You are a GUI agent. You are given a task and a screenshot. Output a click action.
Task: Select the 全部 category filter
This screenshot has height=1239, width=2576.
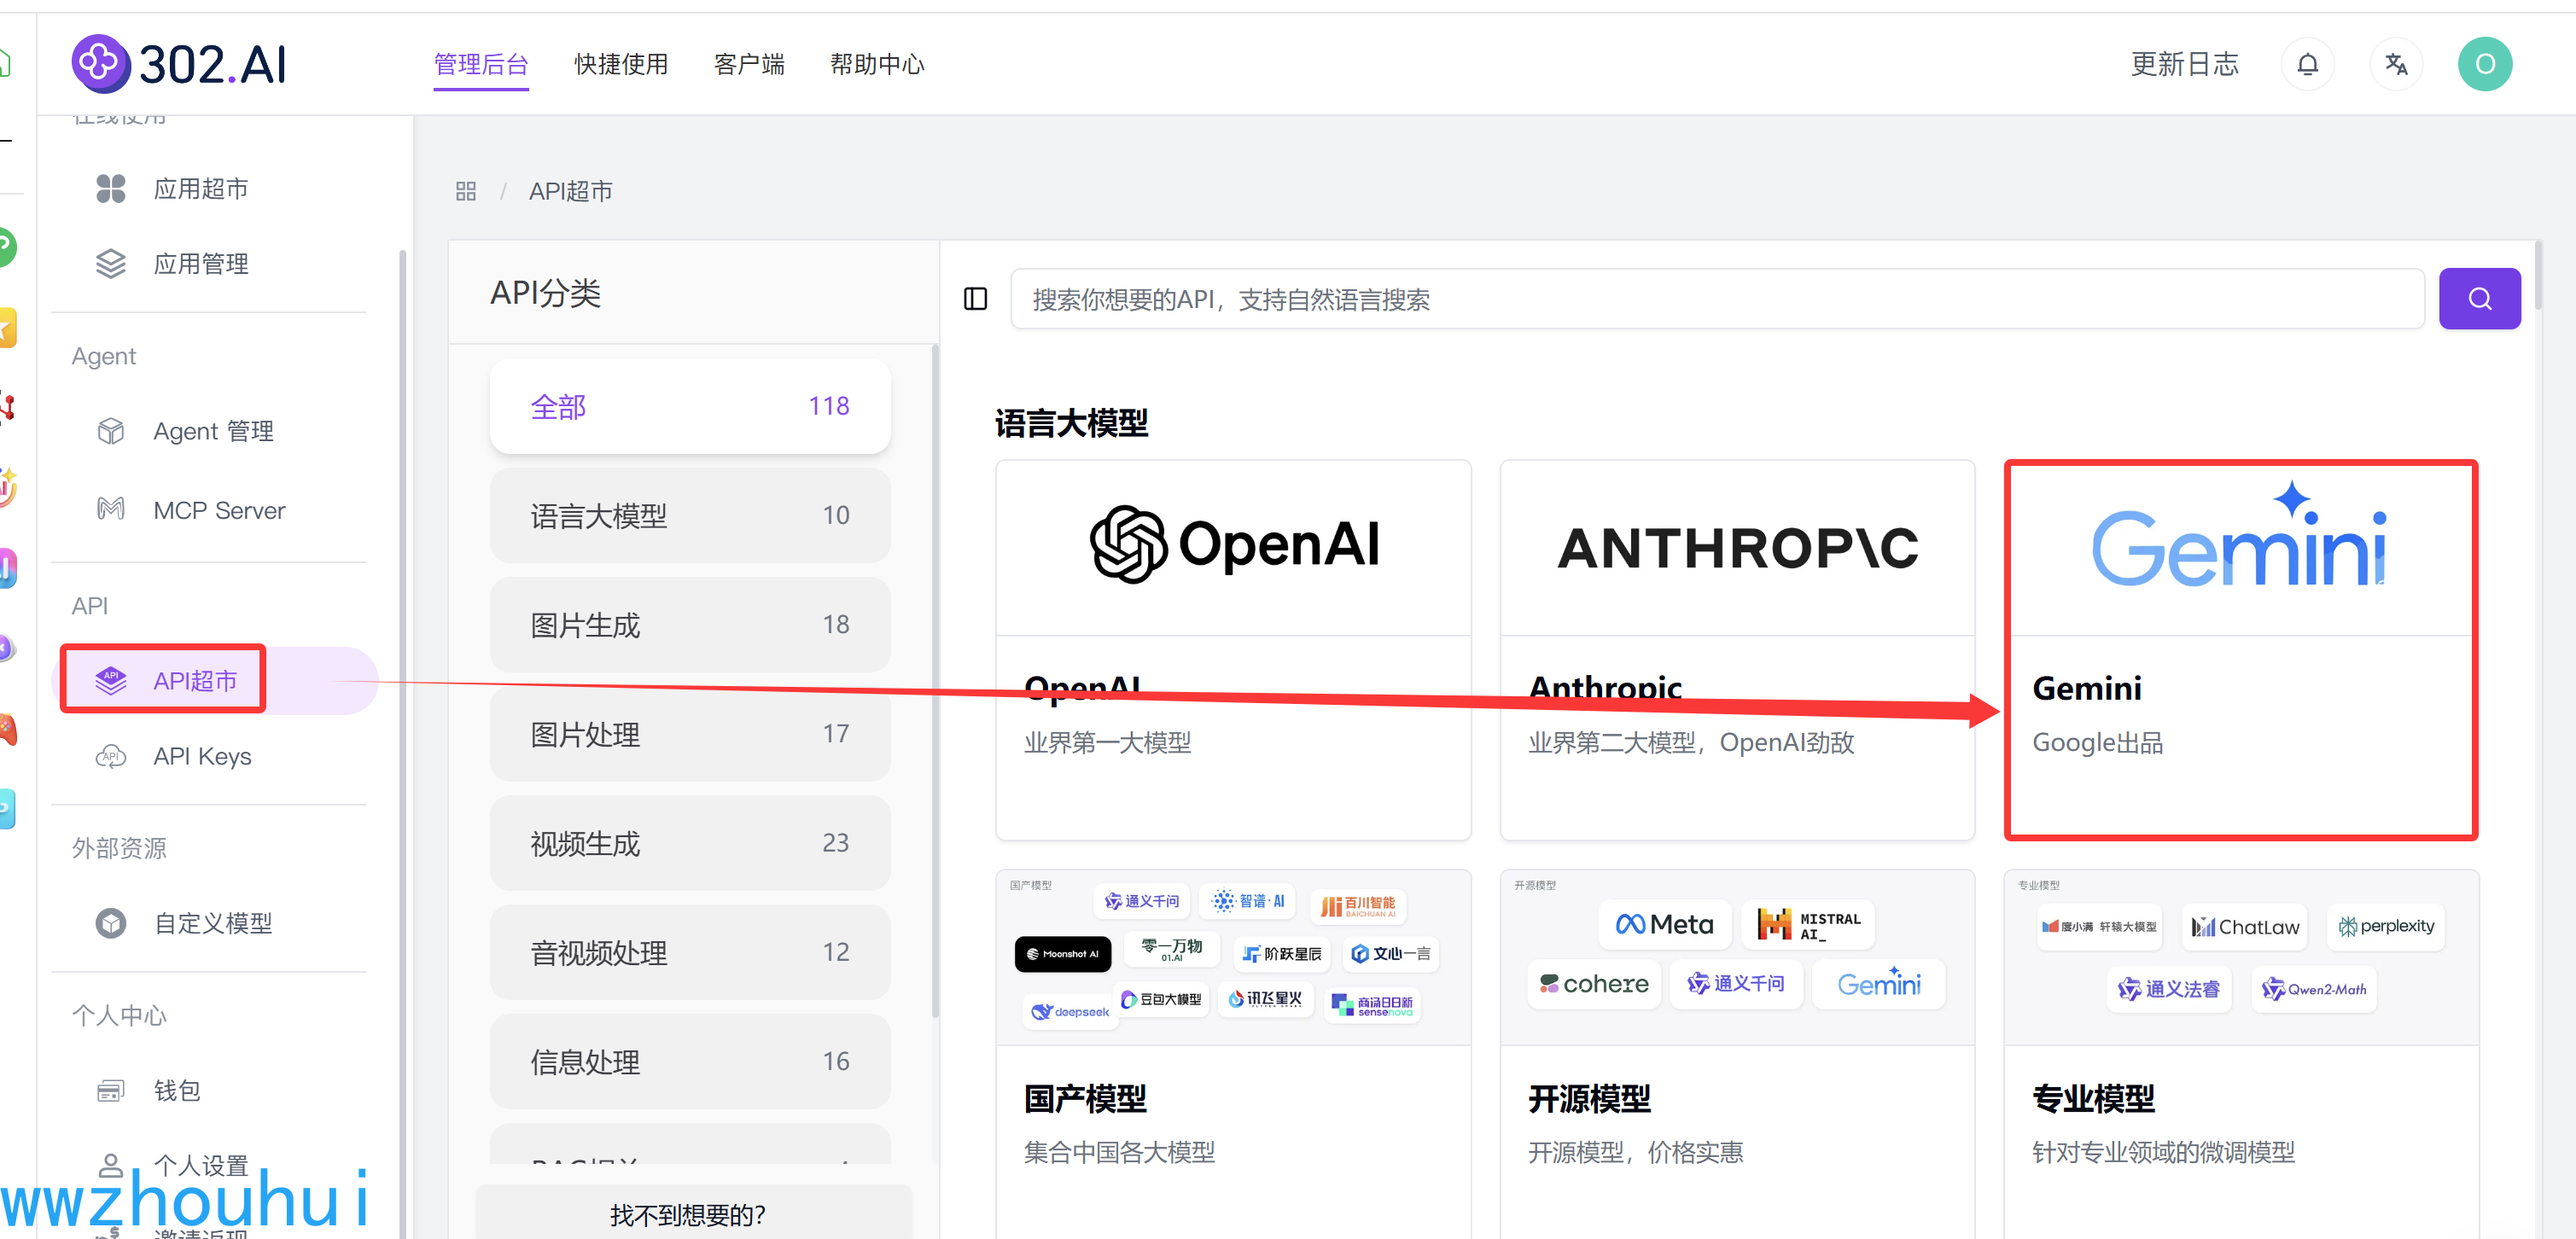689,406
